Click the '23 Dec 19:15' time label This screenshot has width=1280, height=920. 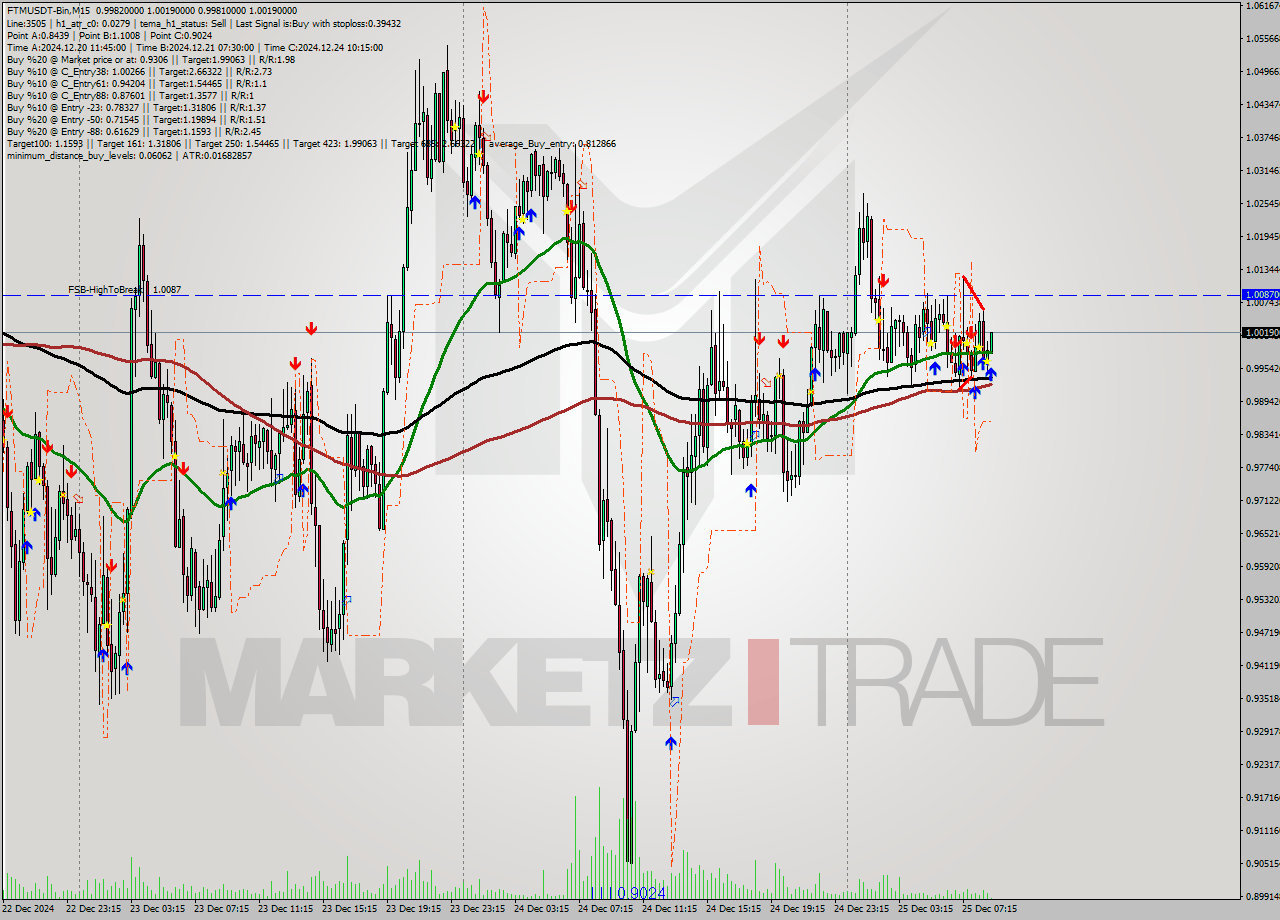coord(414,909)
